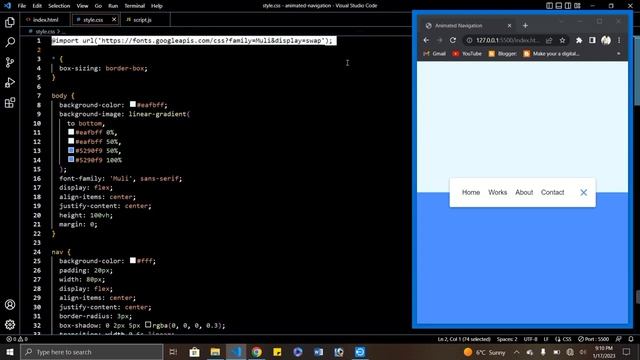
Task: Close the navigation with the X icon
Action: pyautogui.click(x=584, y=193)
